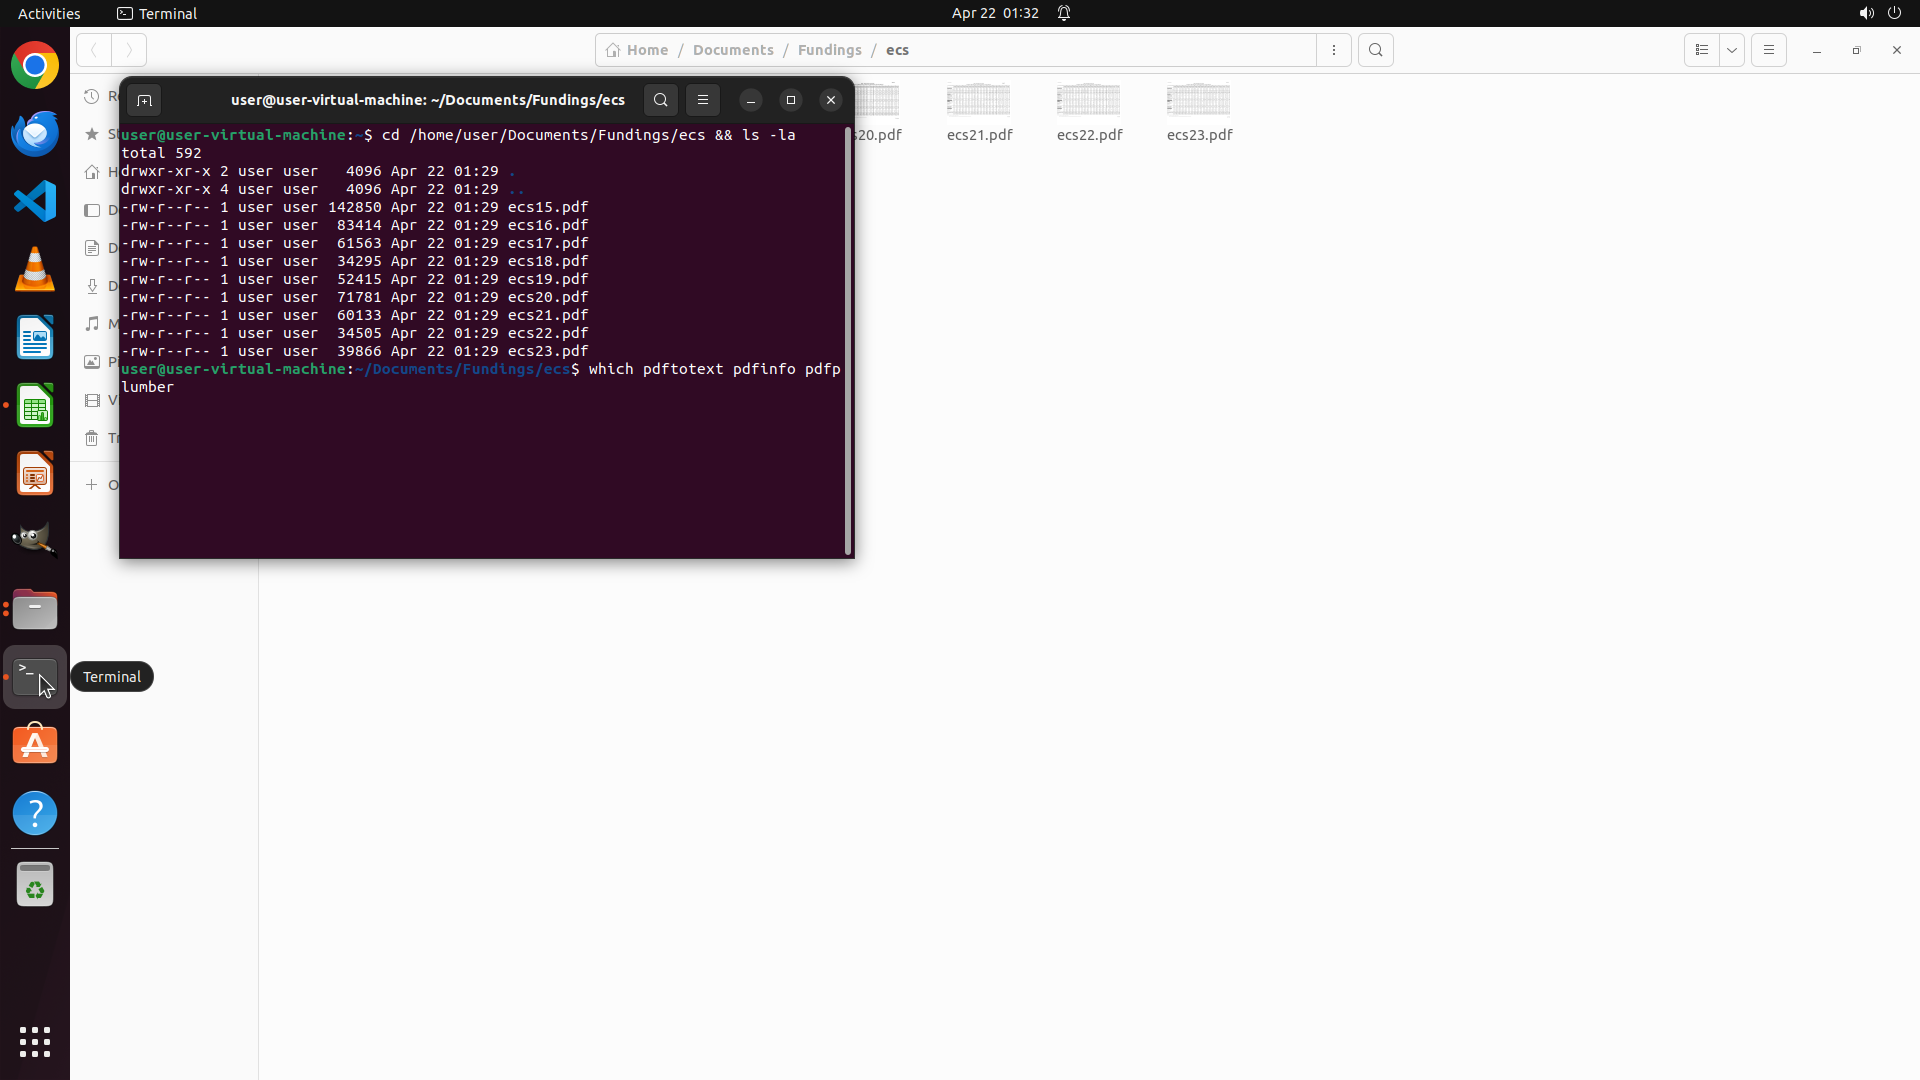Click the terminal vertical scrollbar
This screenshot has width=1920, height=1080.
pos(848,340)
